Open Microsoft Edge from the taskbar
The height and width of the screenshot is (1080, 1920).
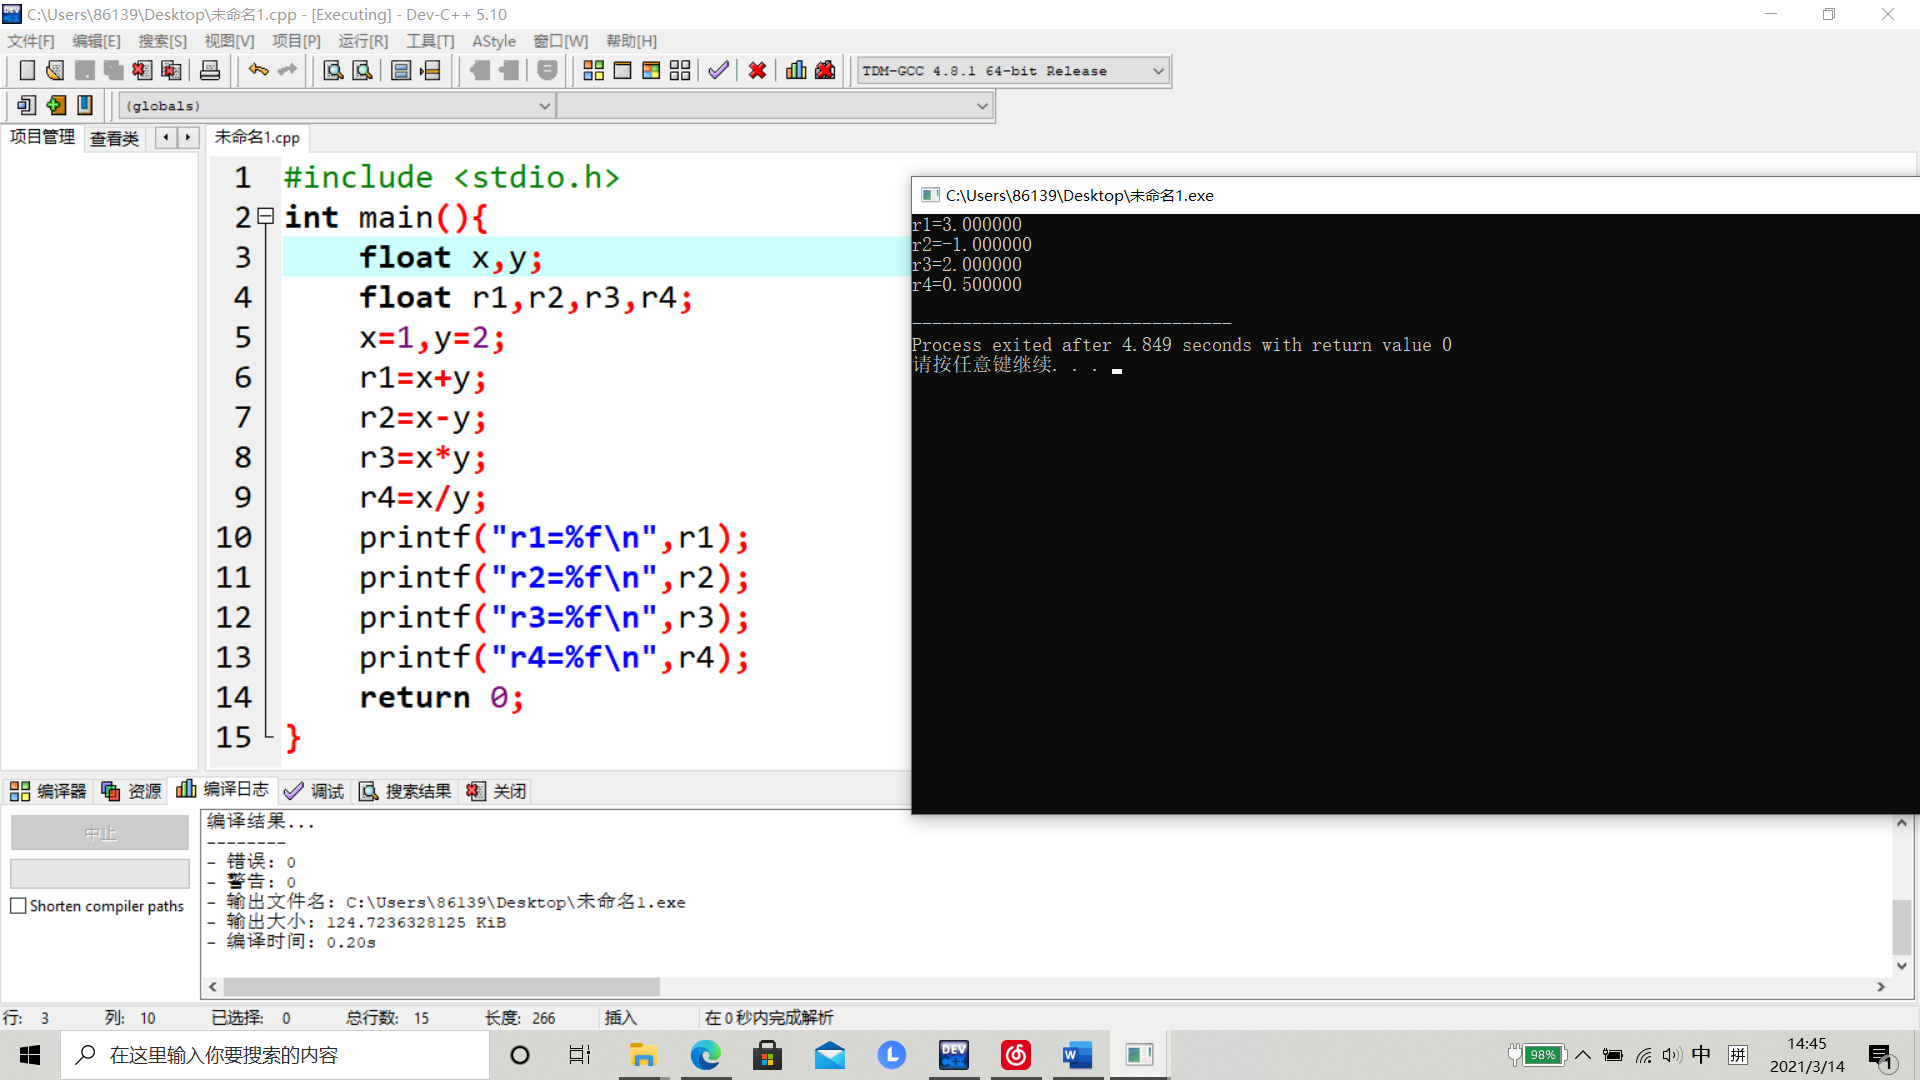(x=705, y=1055)
